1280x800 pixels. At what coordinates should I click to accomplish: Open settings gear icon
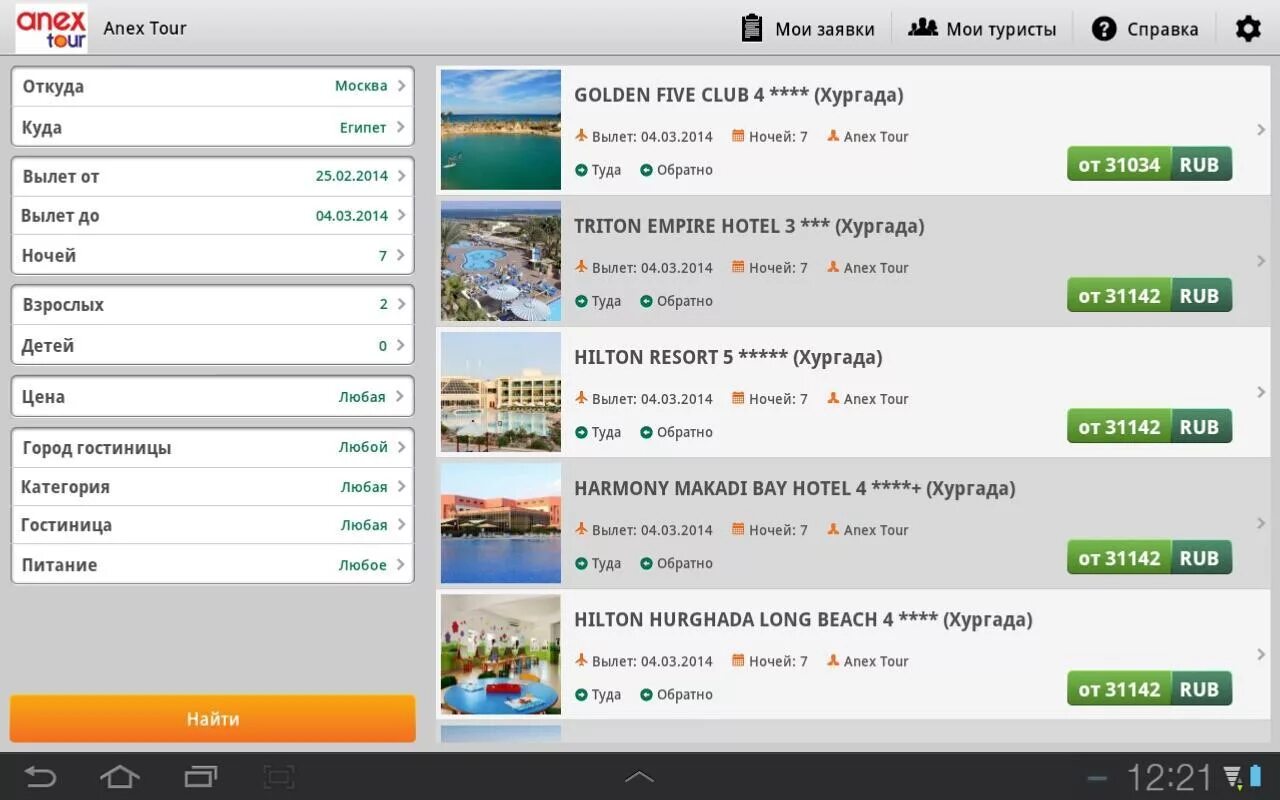point(1248,28)
